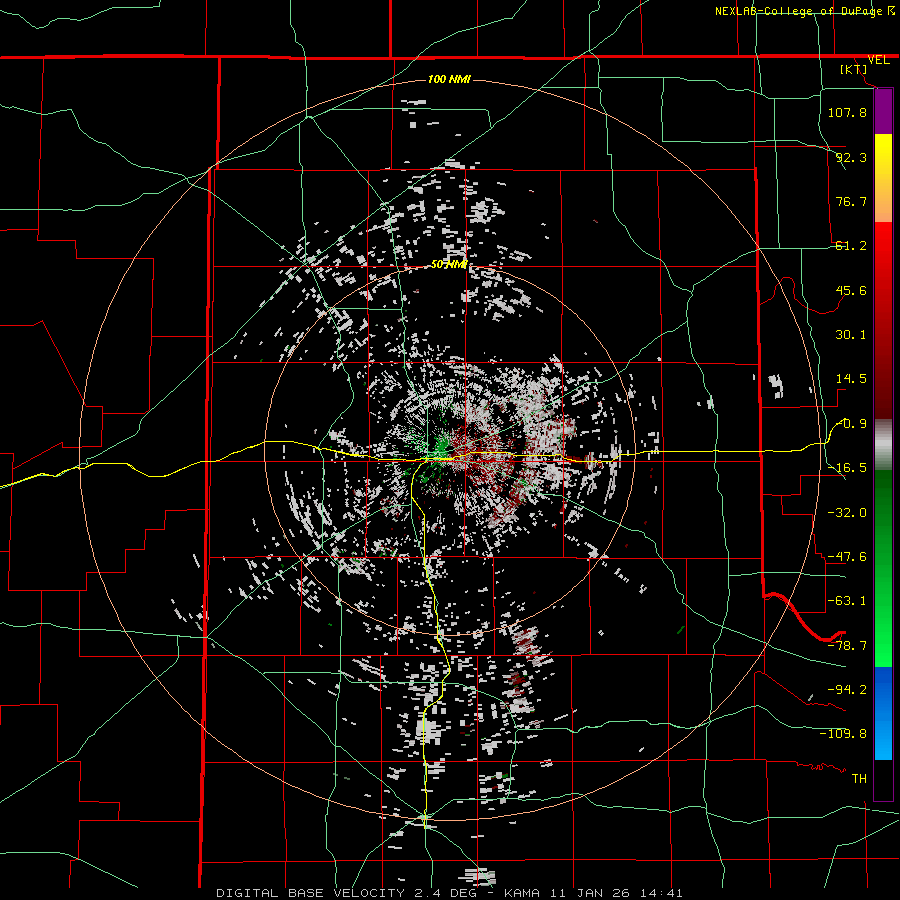Click the 107.8 velocity scale value
The image size is (900, 900).
coord(847,112)
